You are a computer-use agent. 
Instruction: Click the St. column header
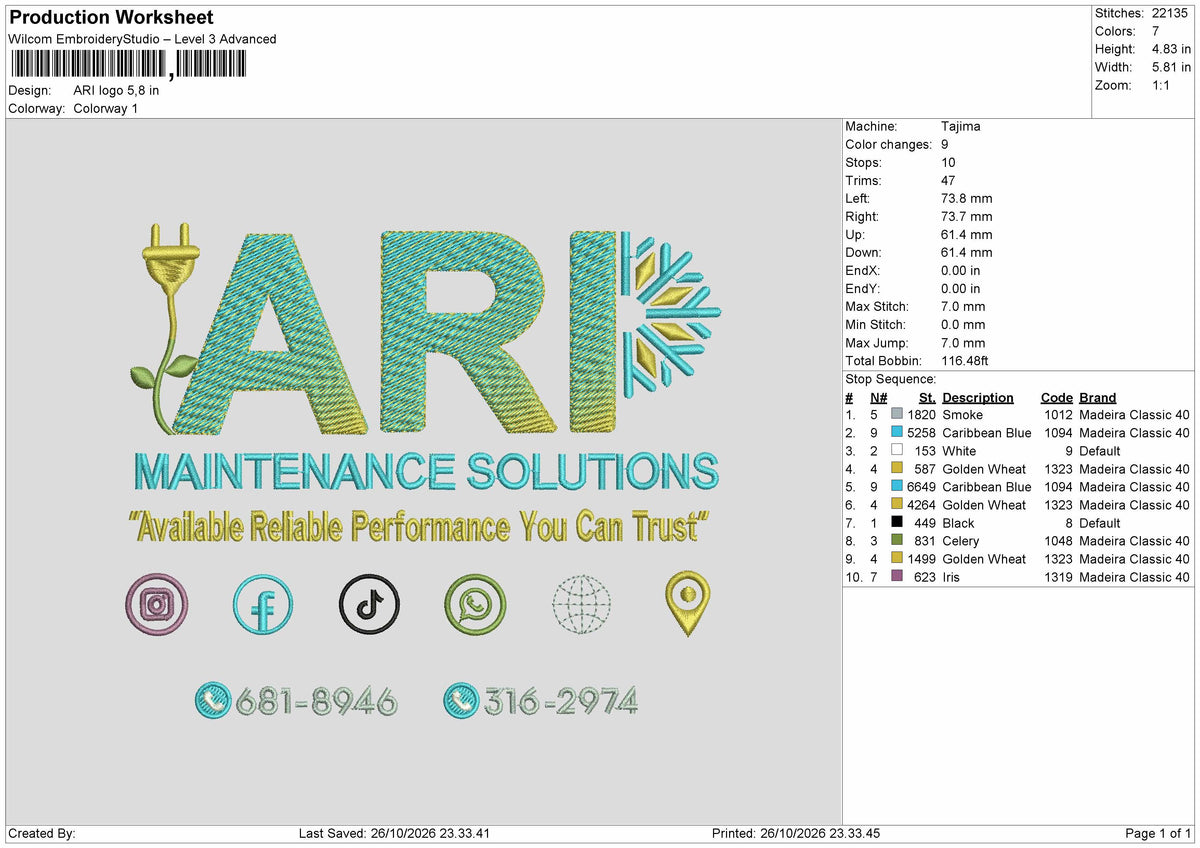pyautogui.click(x=926, y=398)
